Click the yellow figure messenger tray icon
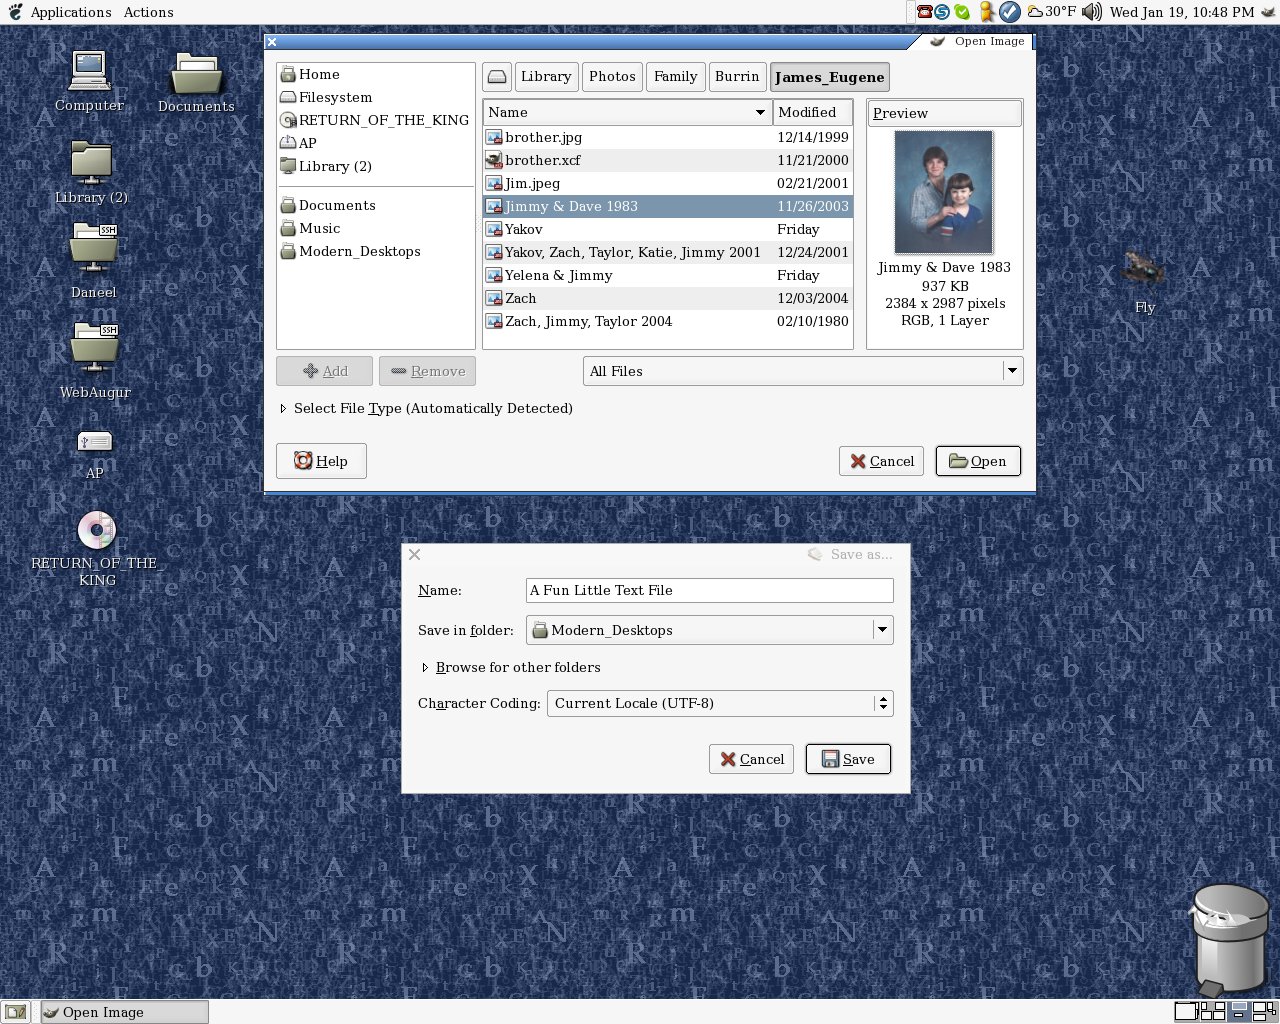This screenshot has width=1280, height=1024. tap(987, 12)
